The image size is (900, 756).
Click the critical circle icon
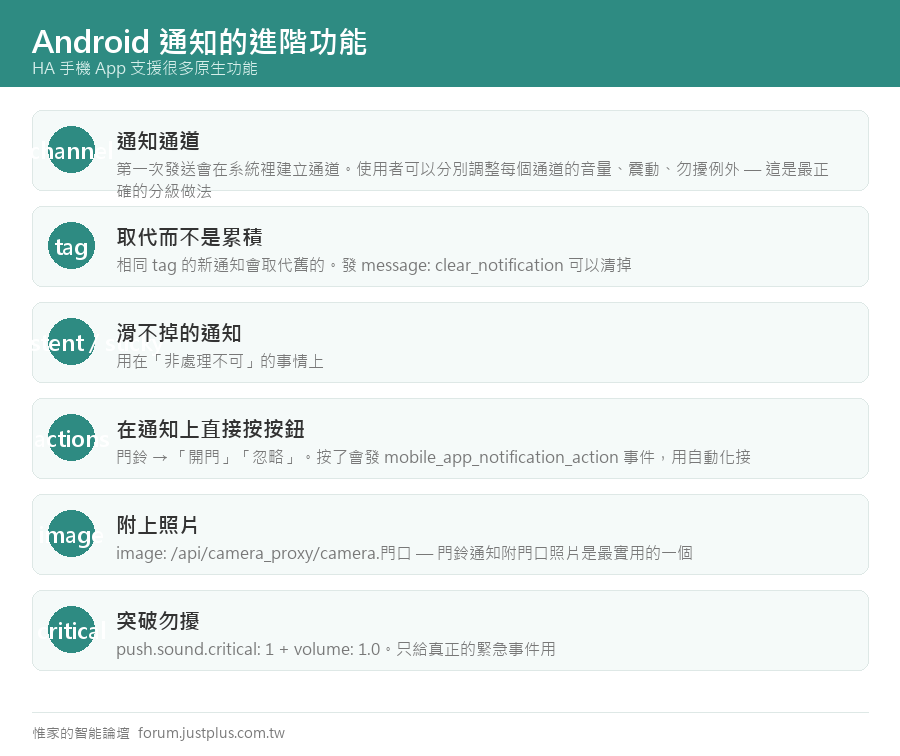click(71, 630)
